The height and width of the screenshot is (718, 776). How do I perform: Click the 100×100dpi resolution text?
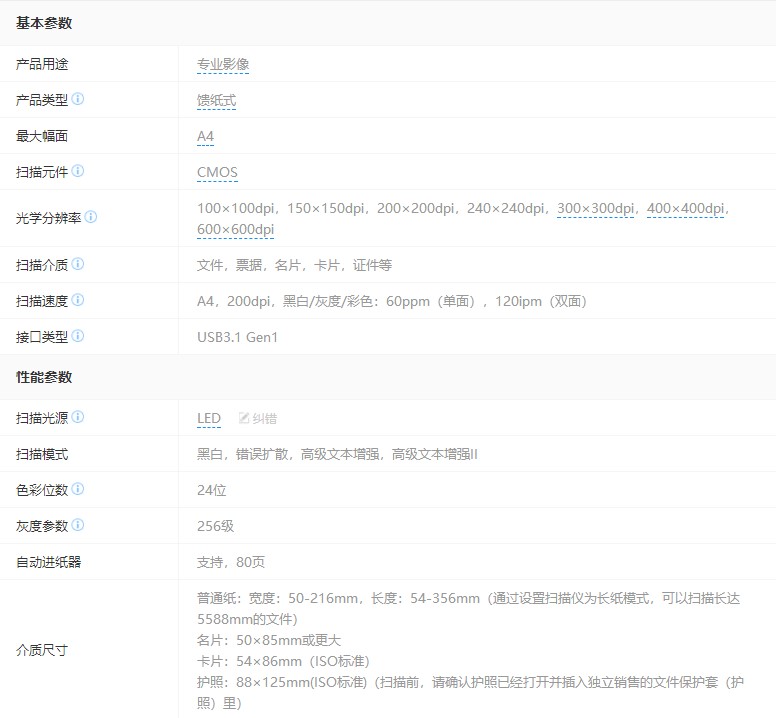(x=236, y=208)
